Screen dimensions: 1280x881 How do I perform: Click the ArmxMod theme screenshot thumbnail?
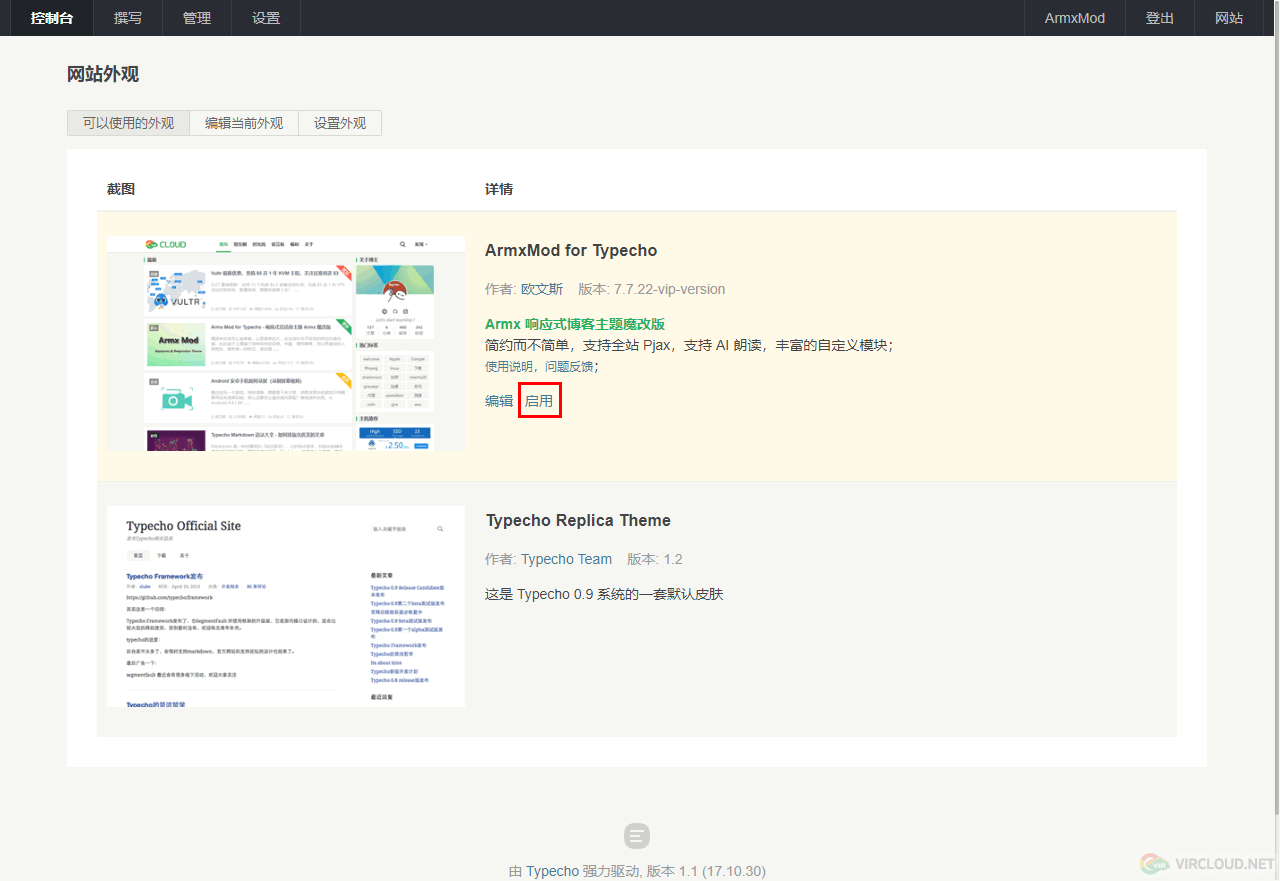(286, 343)
